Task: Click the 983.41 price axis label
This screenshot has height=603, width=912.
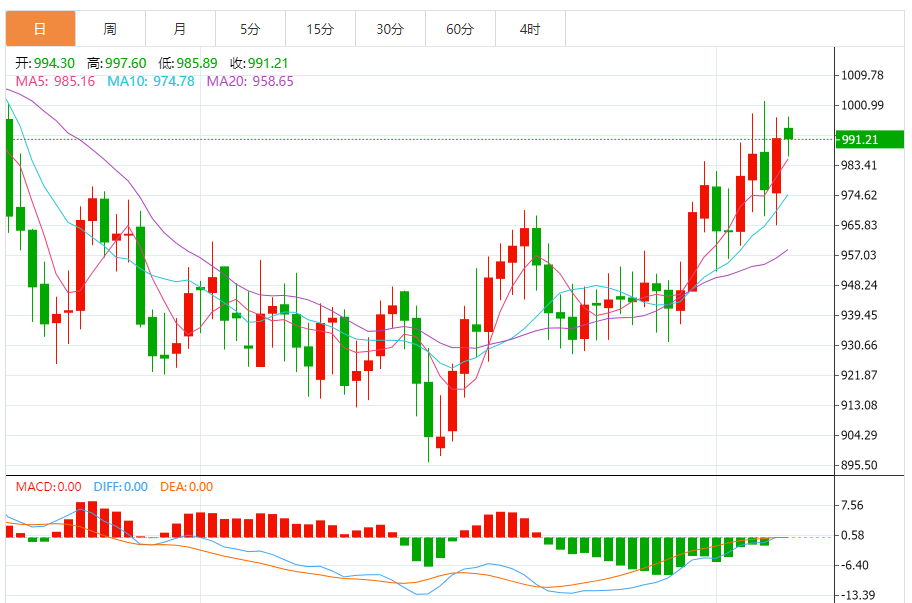Action: pyautogui.click(x=859, y=165)
